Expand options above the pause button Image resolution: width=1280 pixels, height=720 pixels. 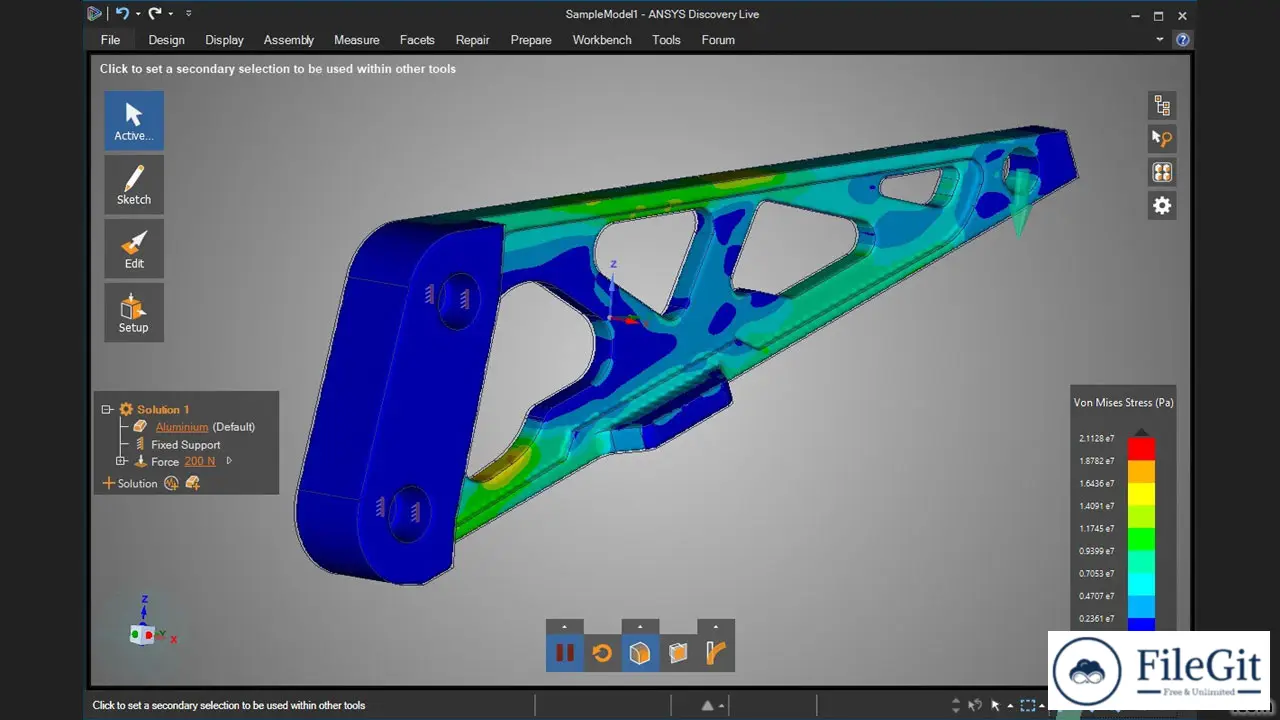point(565,627)
